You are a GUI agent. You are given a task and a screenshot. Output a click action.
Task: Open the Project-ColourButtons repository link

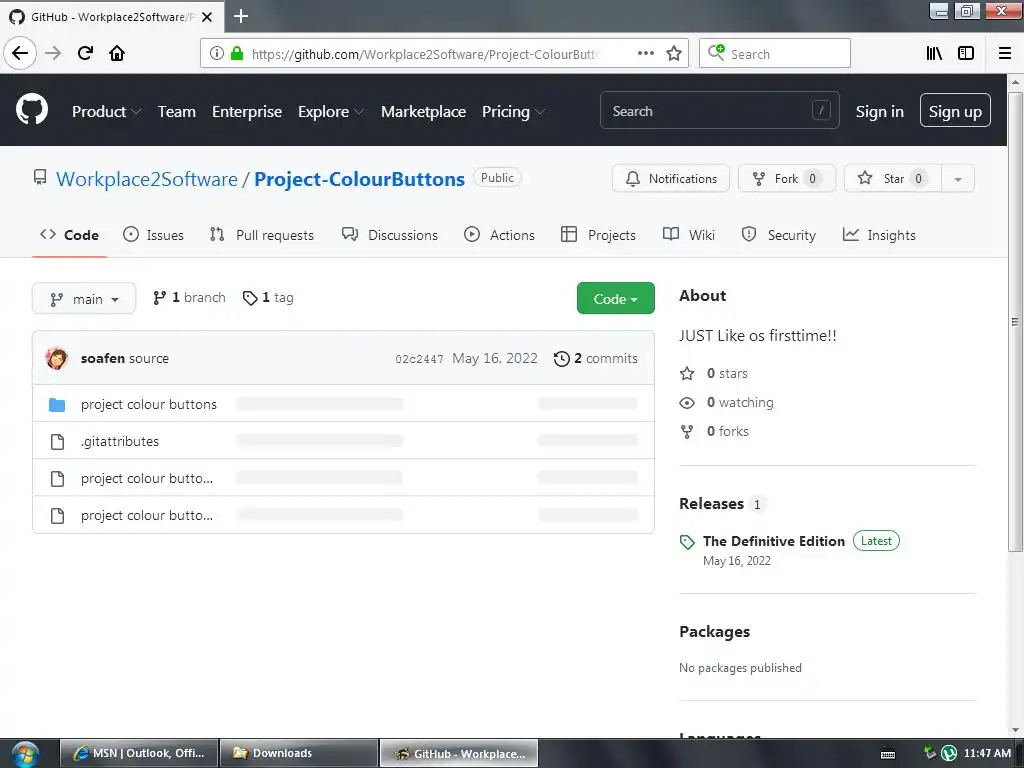(x=359, y=179)
